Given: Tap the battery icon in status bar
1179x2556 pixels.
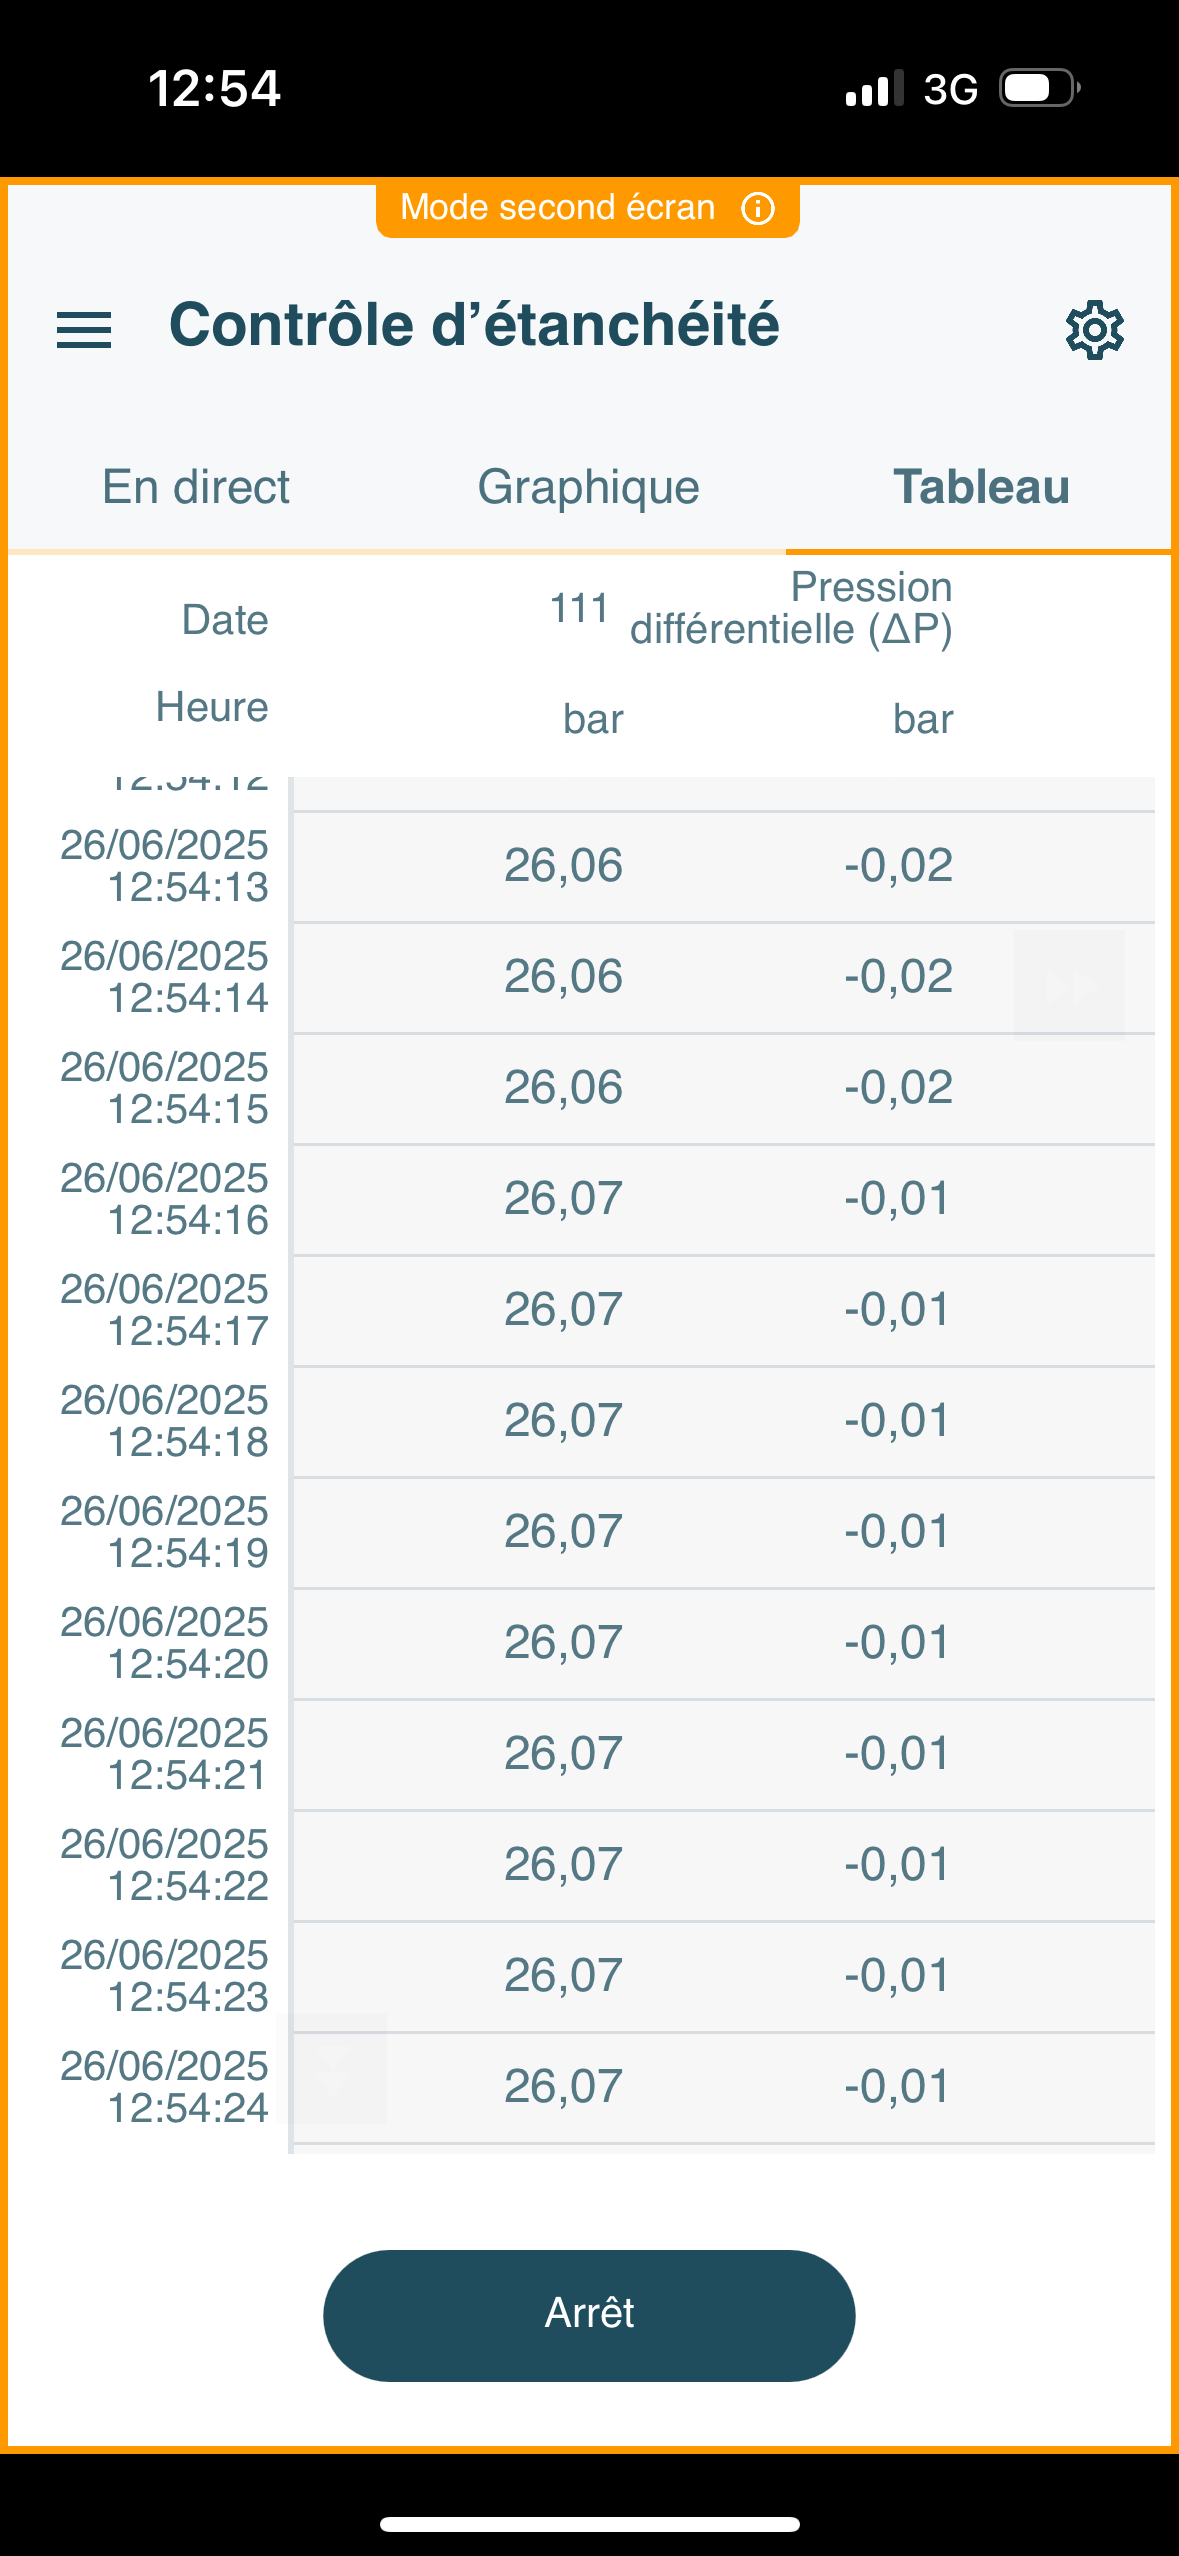Looking at the screenshot, I should 1040,88.
